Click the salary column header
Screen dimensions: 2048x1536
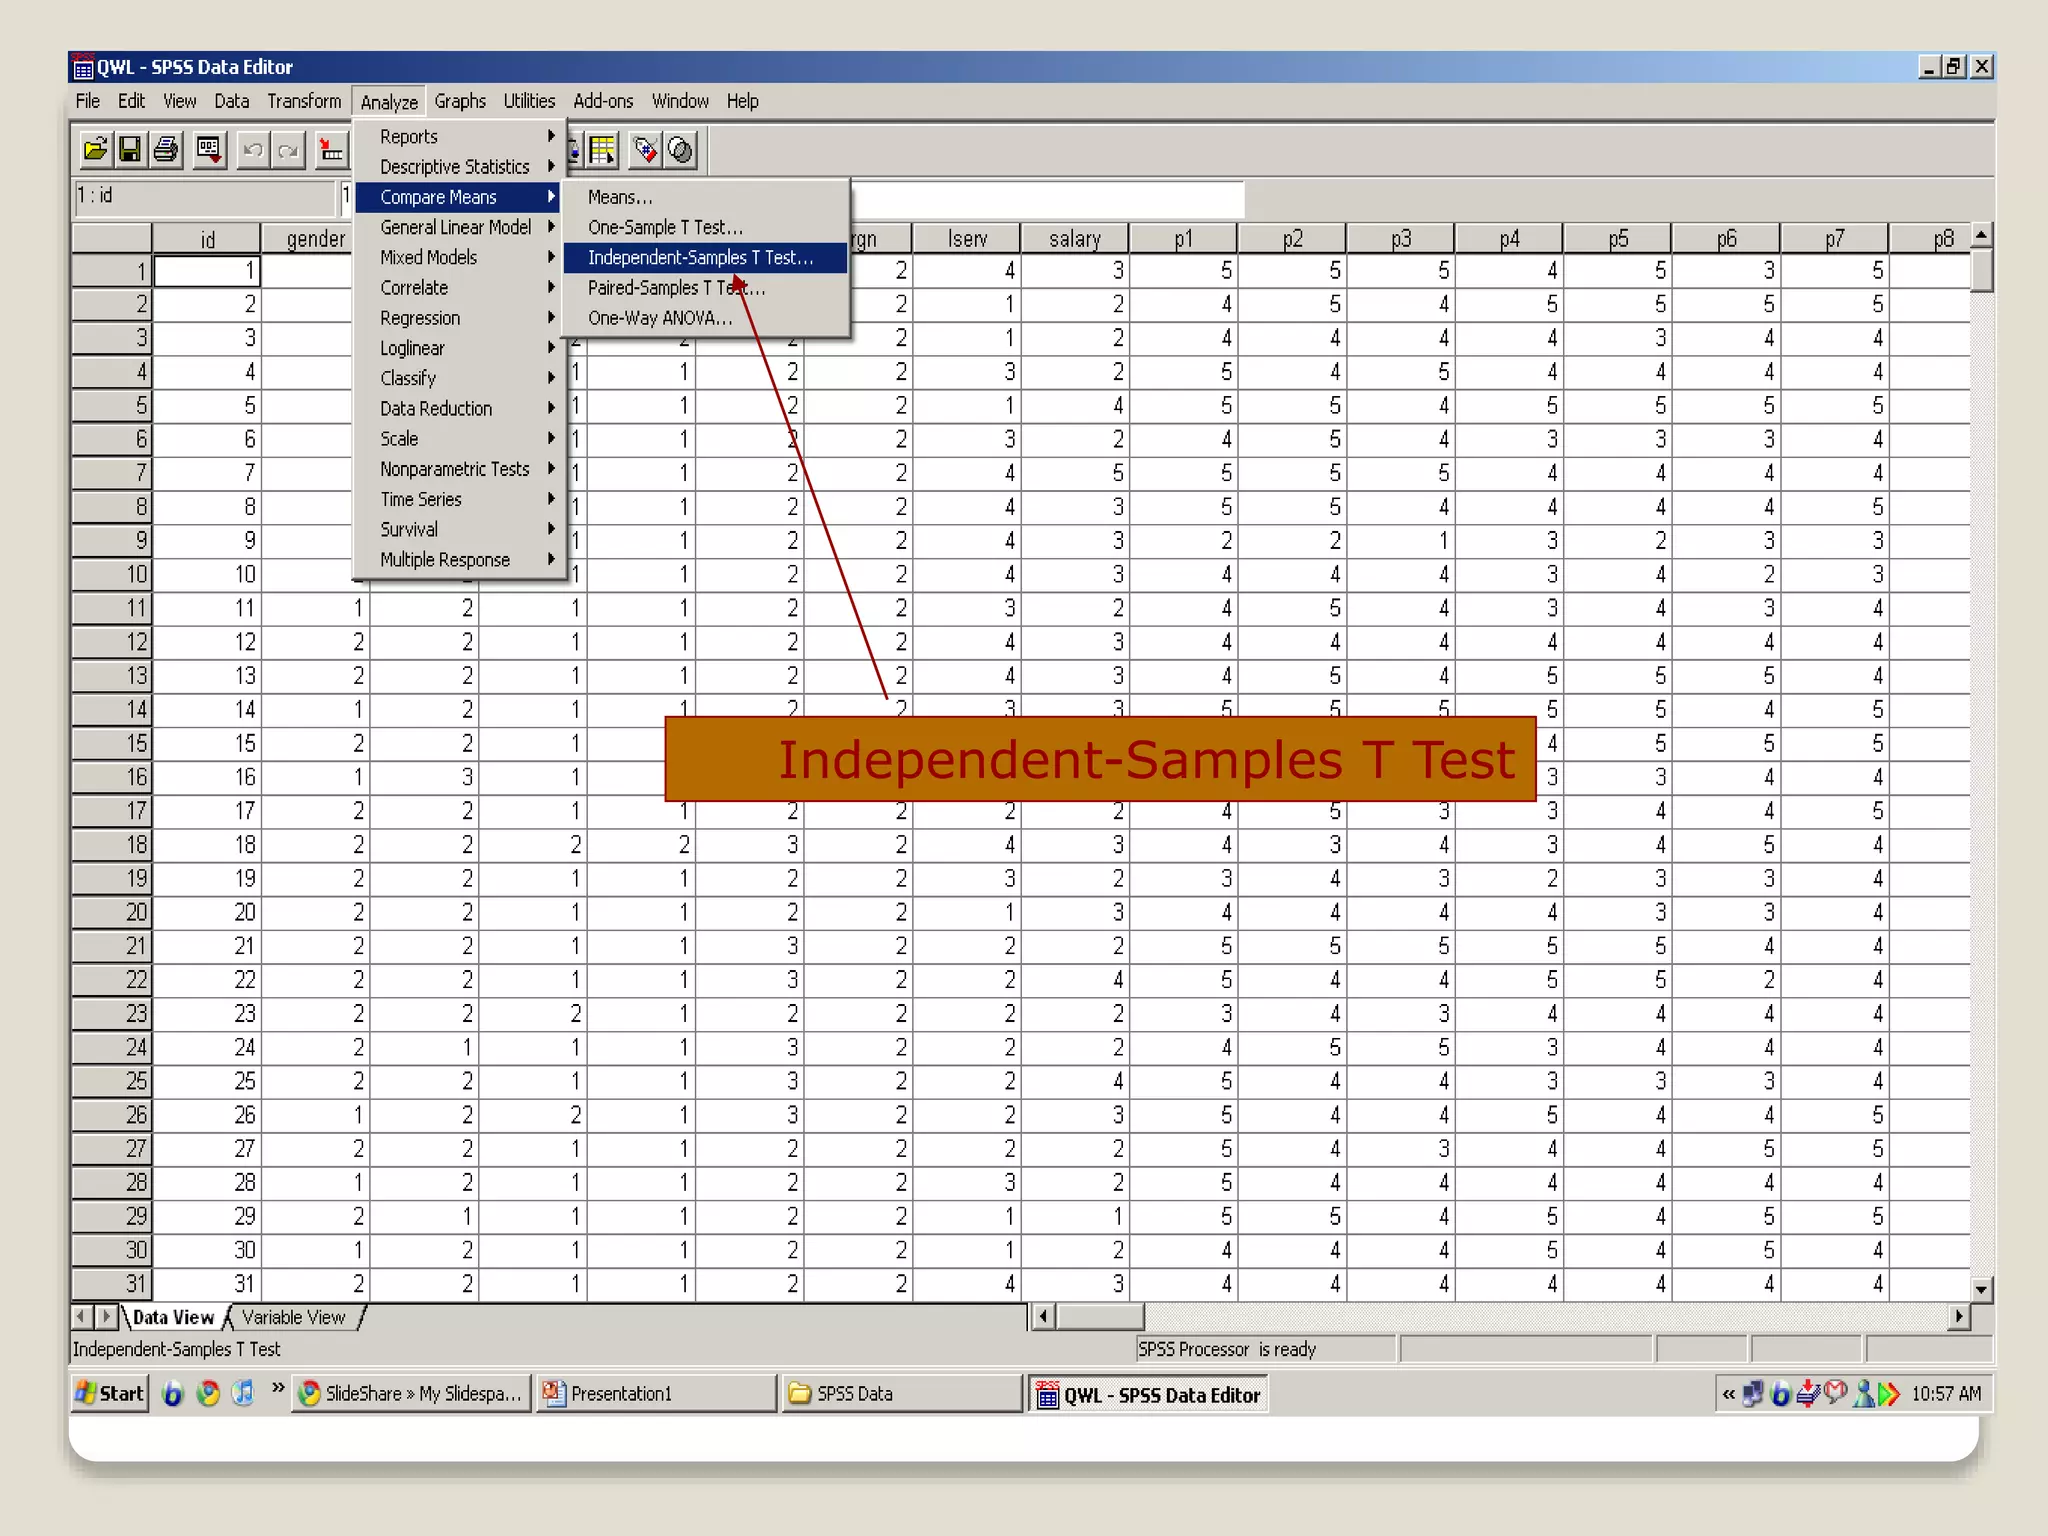1074,239
